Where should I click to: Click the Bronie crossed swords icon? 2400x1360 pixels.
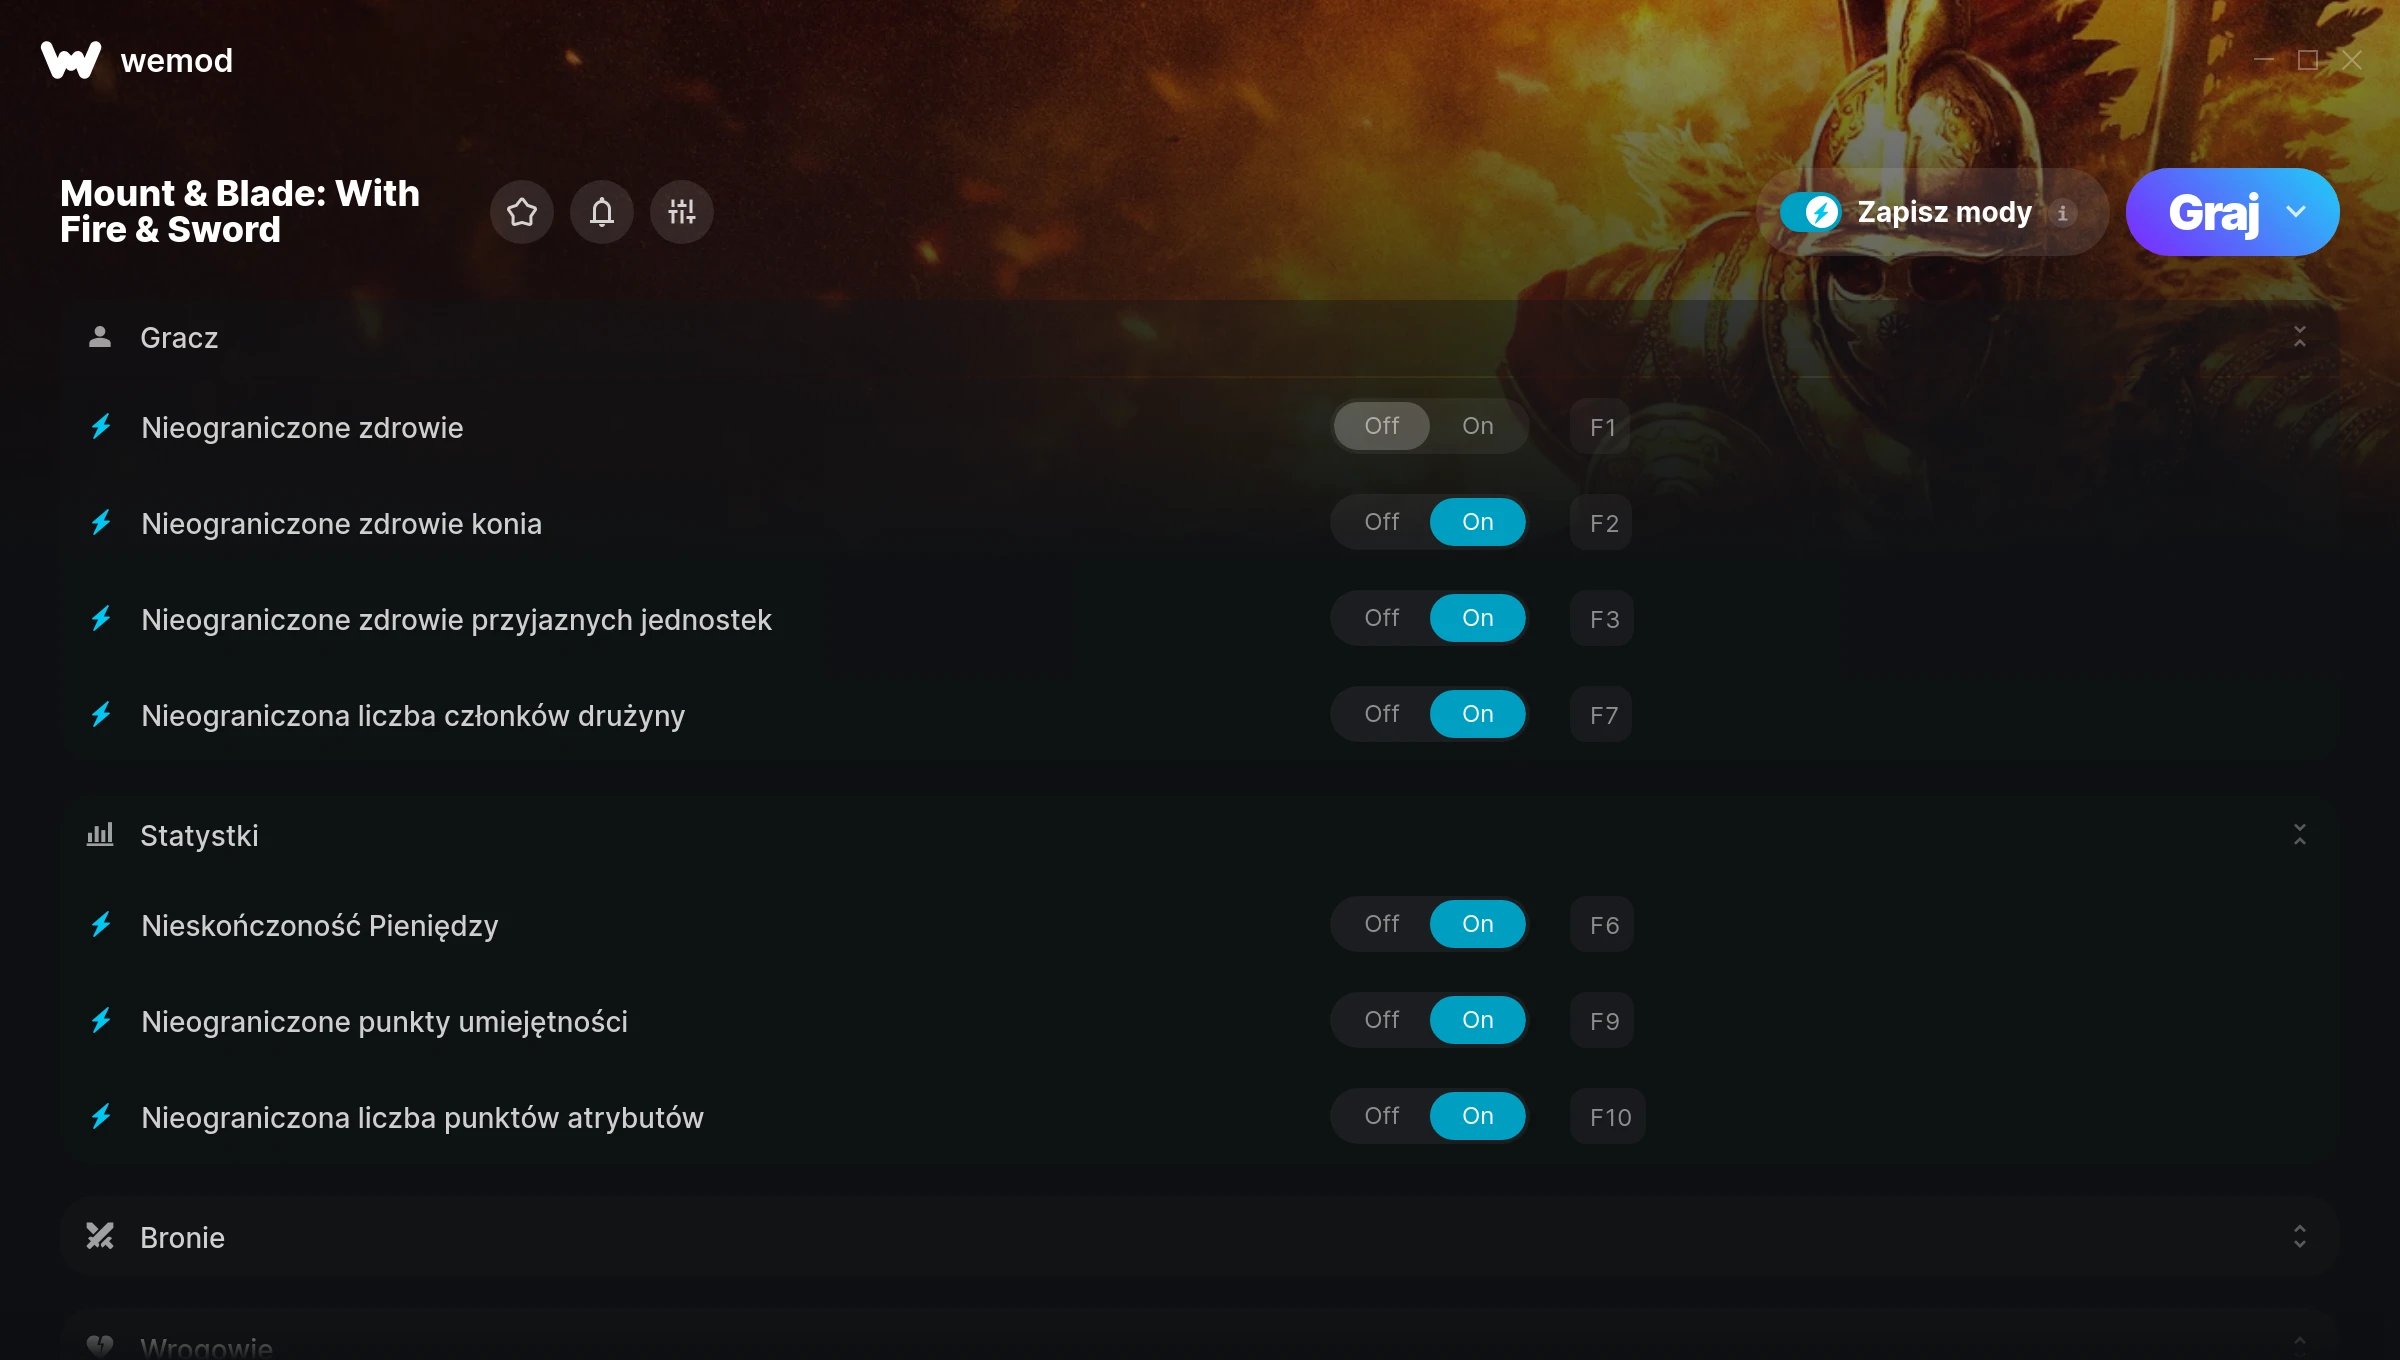click(x=100, y=1237)
